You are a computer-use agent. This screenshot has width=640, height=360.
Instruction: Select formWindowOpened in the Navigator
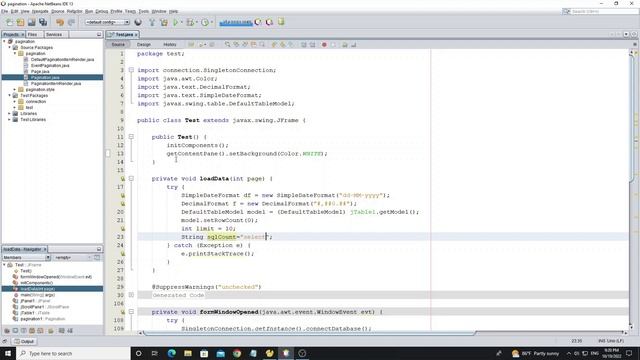pyautogui.click(x=56, y=277)
